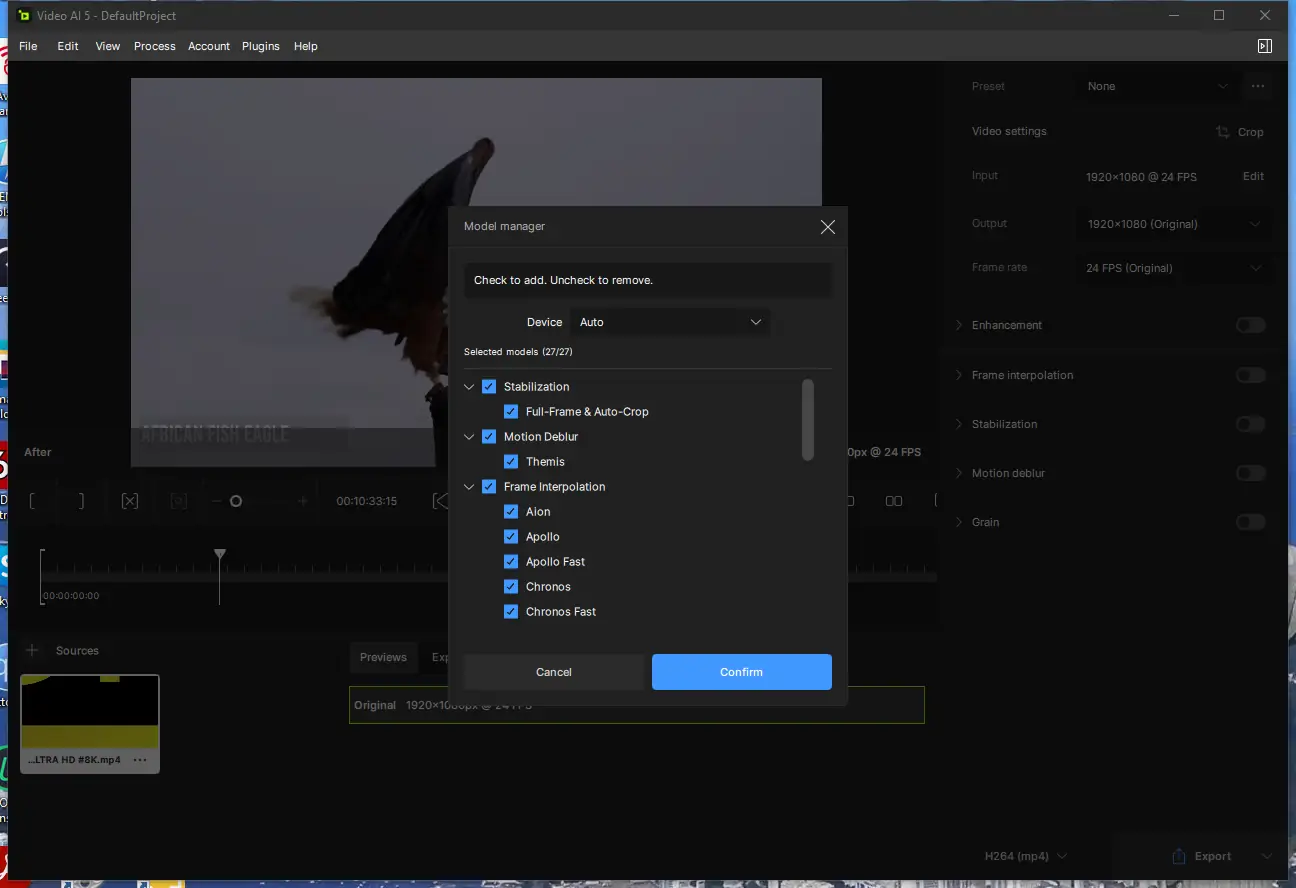Open the Help menu
Image resolution: width=1296 pixels, height=888 pixels.
[306, 46]
